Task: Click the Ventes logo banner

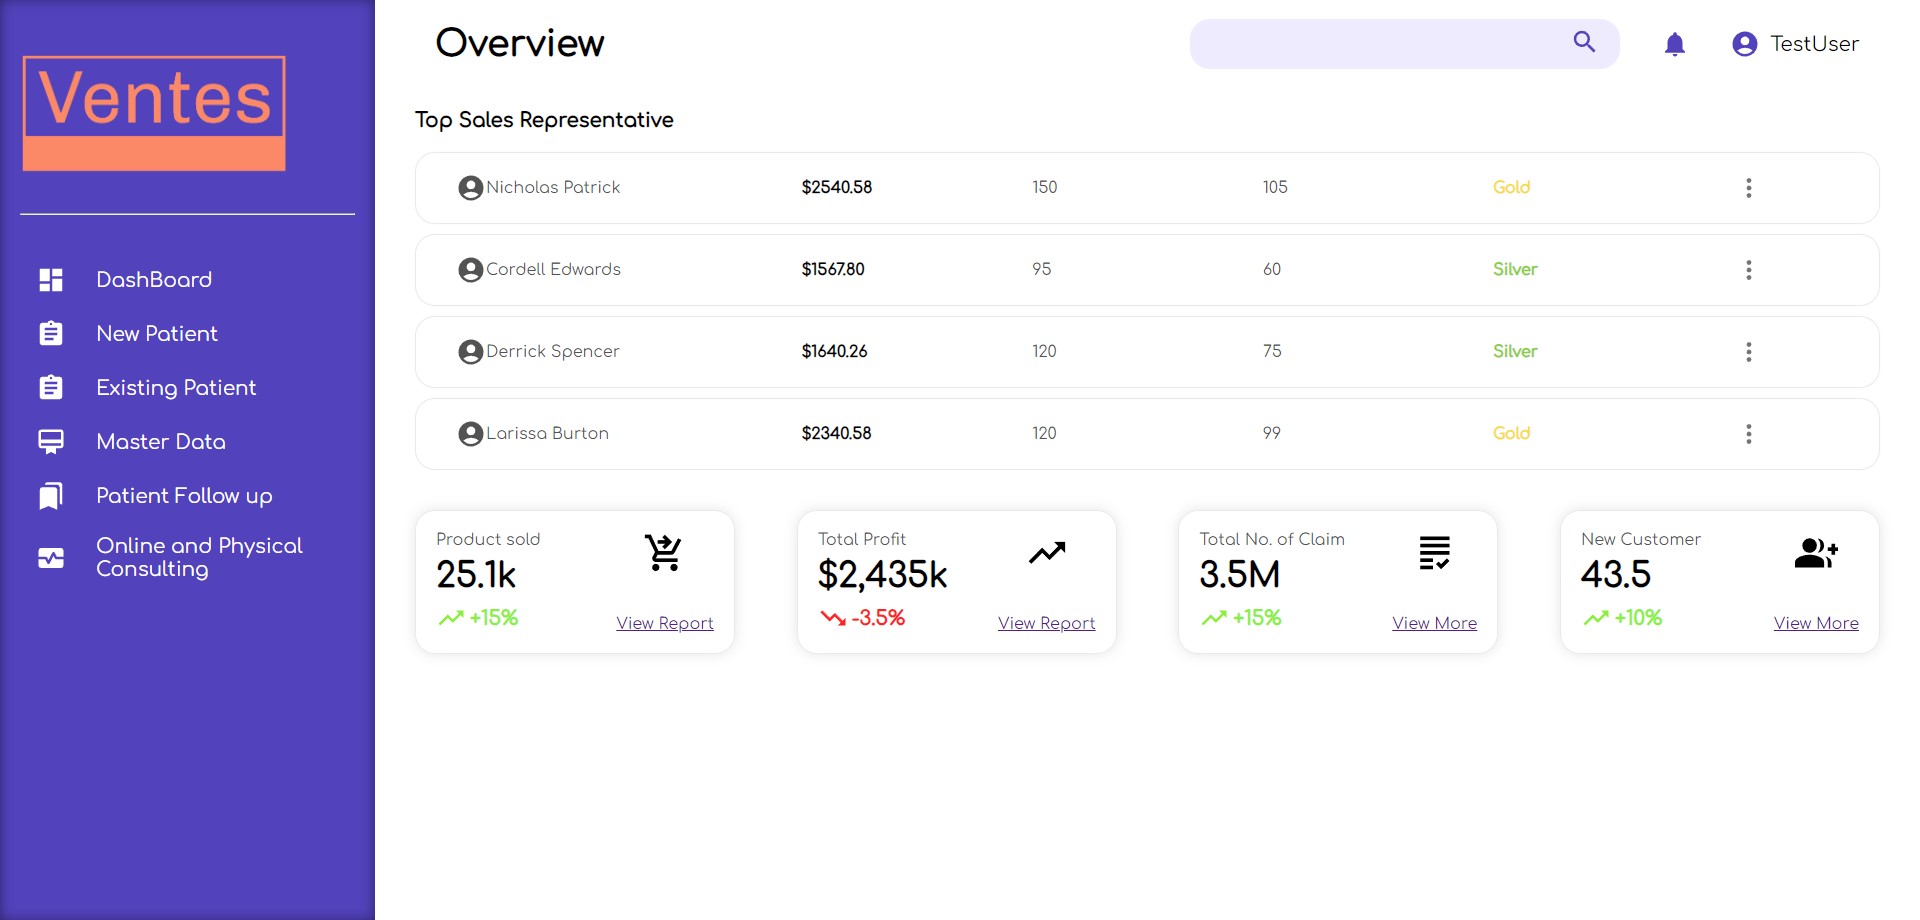Action: point(154,110)
